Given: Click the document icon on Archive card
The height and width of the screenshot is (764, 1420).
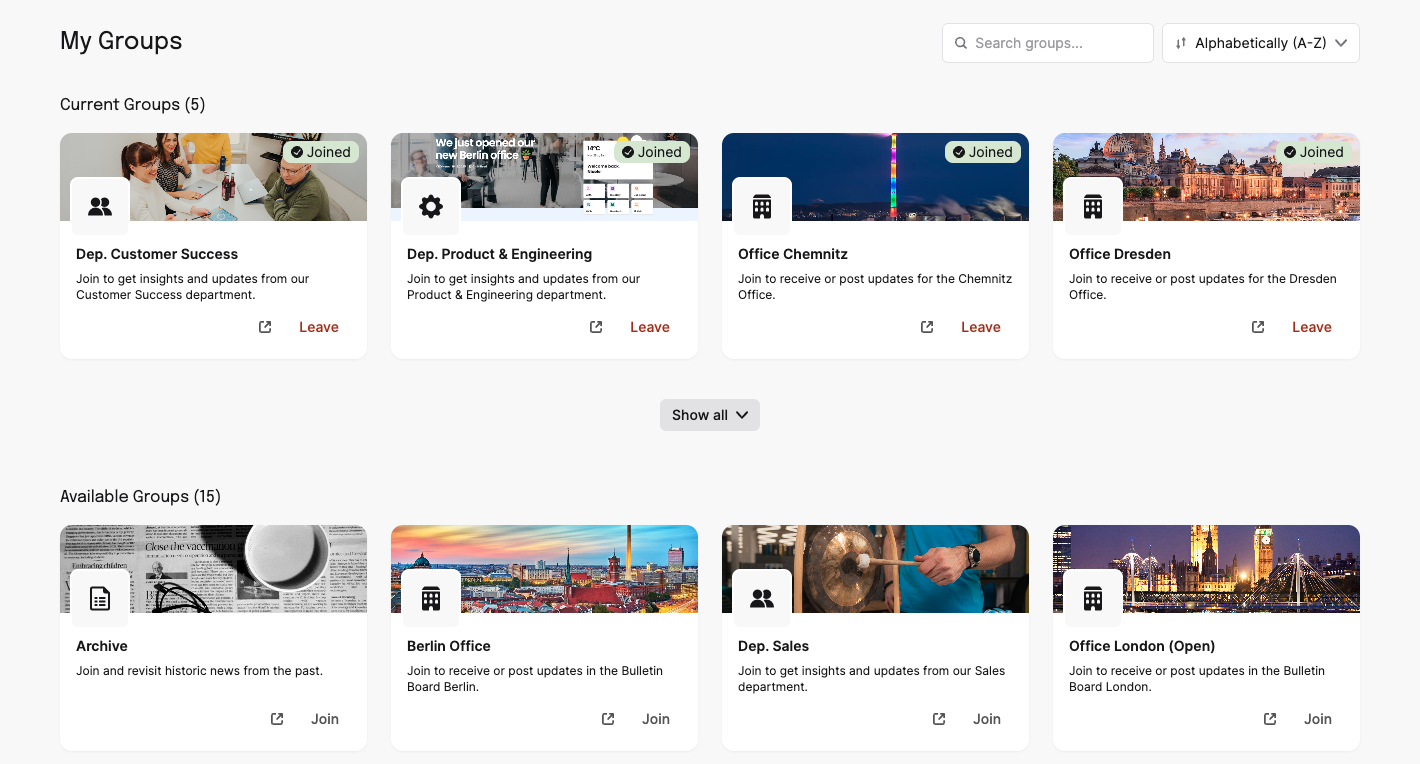Looking at the screenshot, I should coord(100,599).
